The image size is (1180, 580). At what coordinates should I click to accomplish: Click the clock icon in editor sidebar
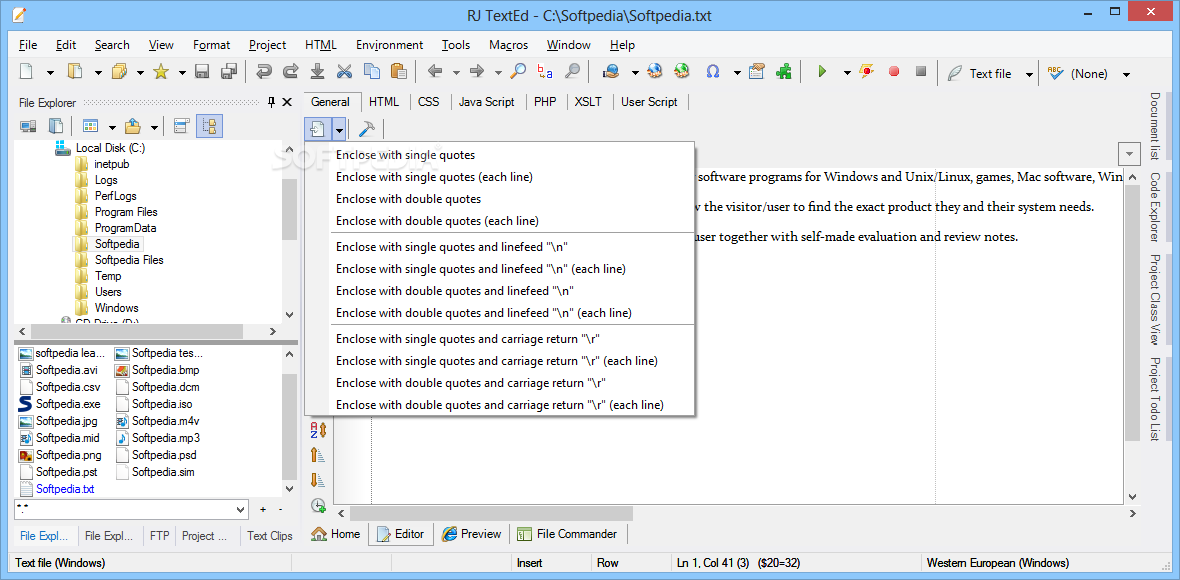pyautogui.click(x=318, y=506)
